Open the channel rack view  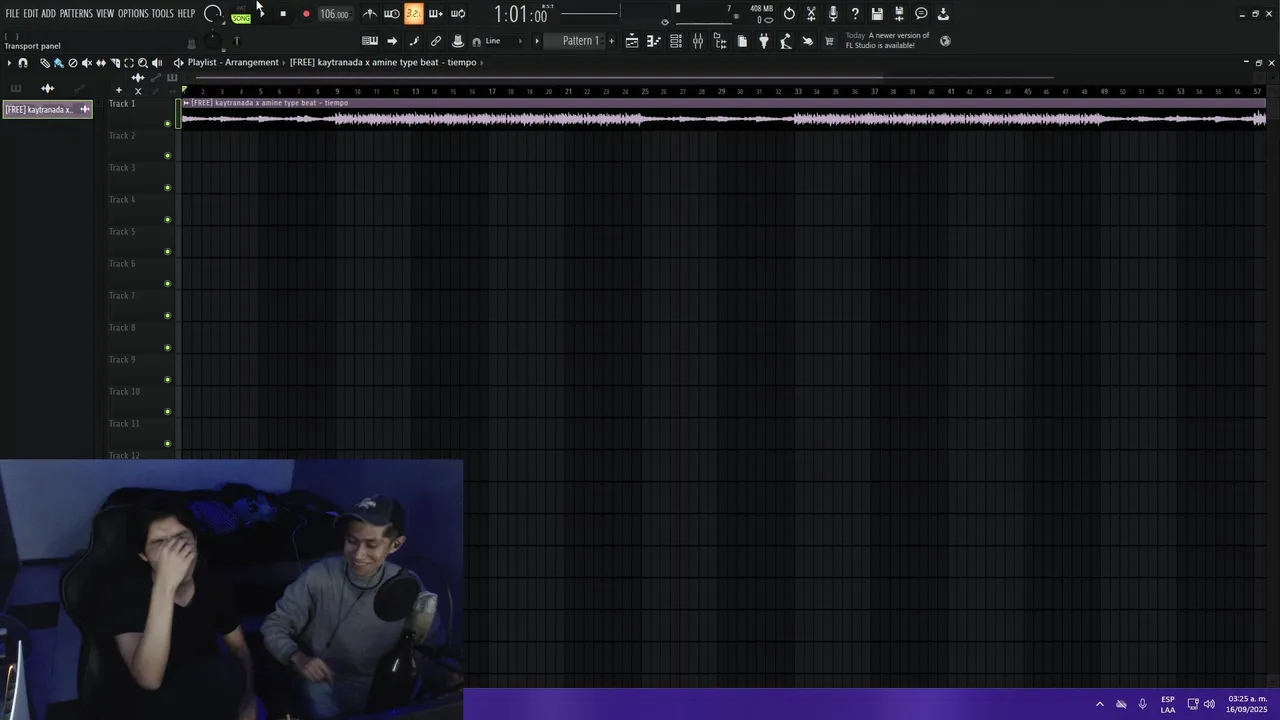tap(676, 41)
